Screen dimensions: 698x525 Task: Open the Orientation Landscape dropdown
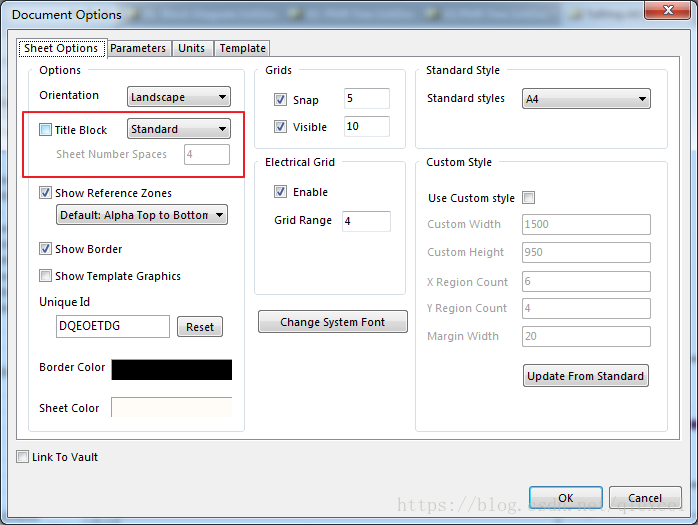(x=179, y=97)
